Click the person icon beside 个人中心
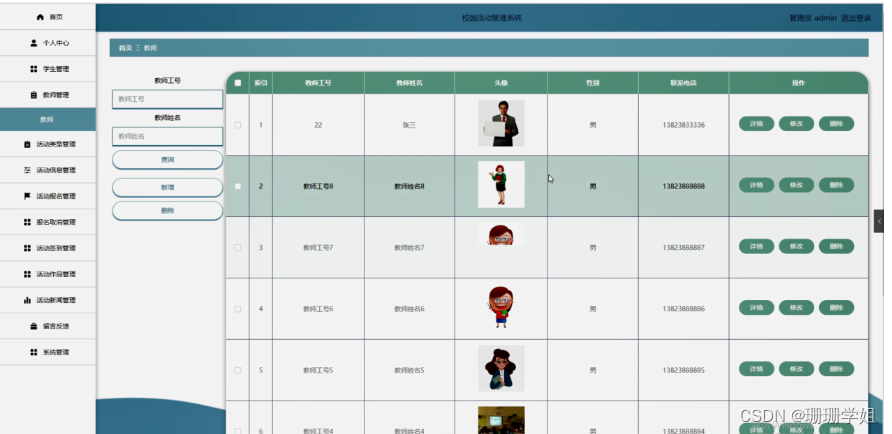 34,43
